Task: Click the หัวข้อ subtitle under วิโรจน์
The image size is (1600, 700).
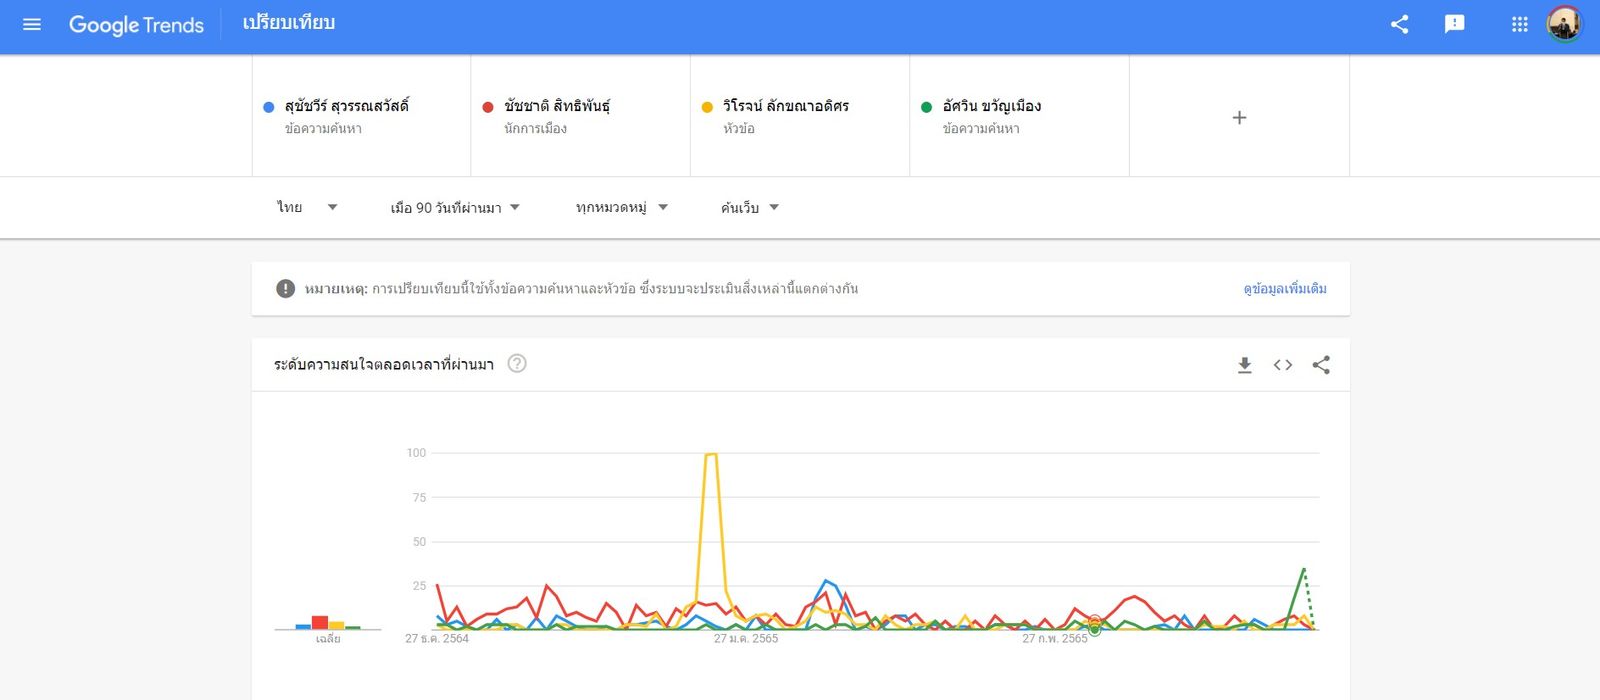Action: [739, 129]
